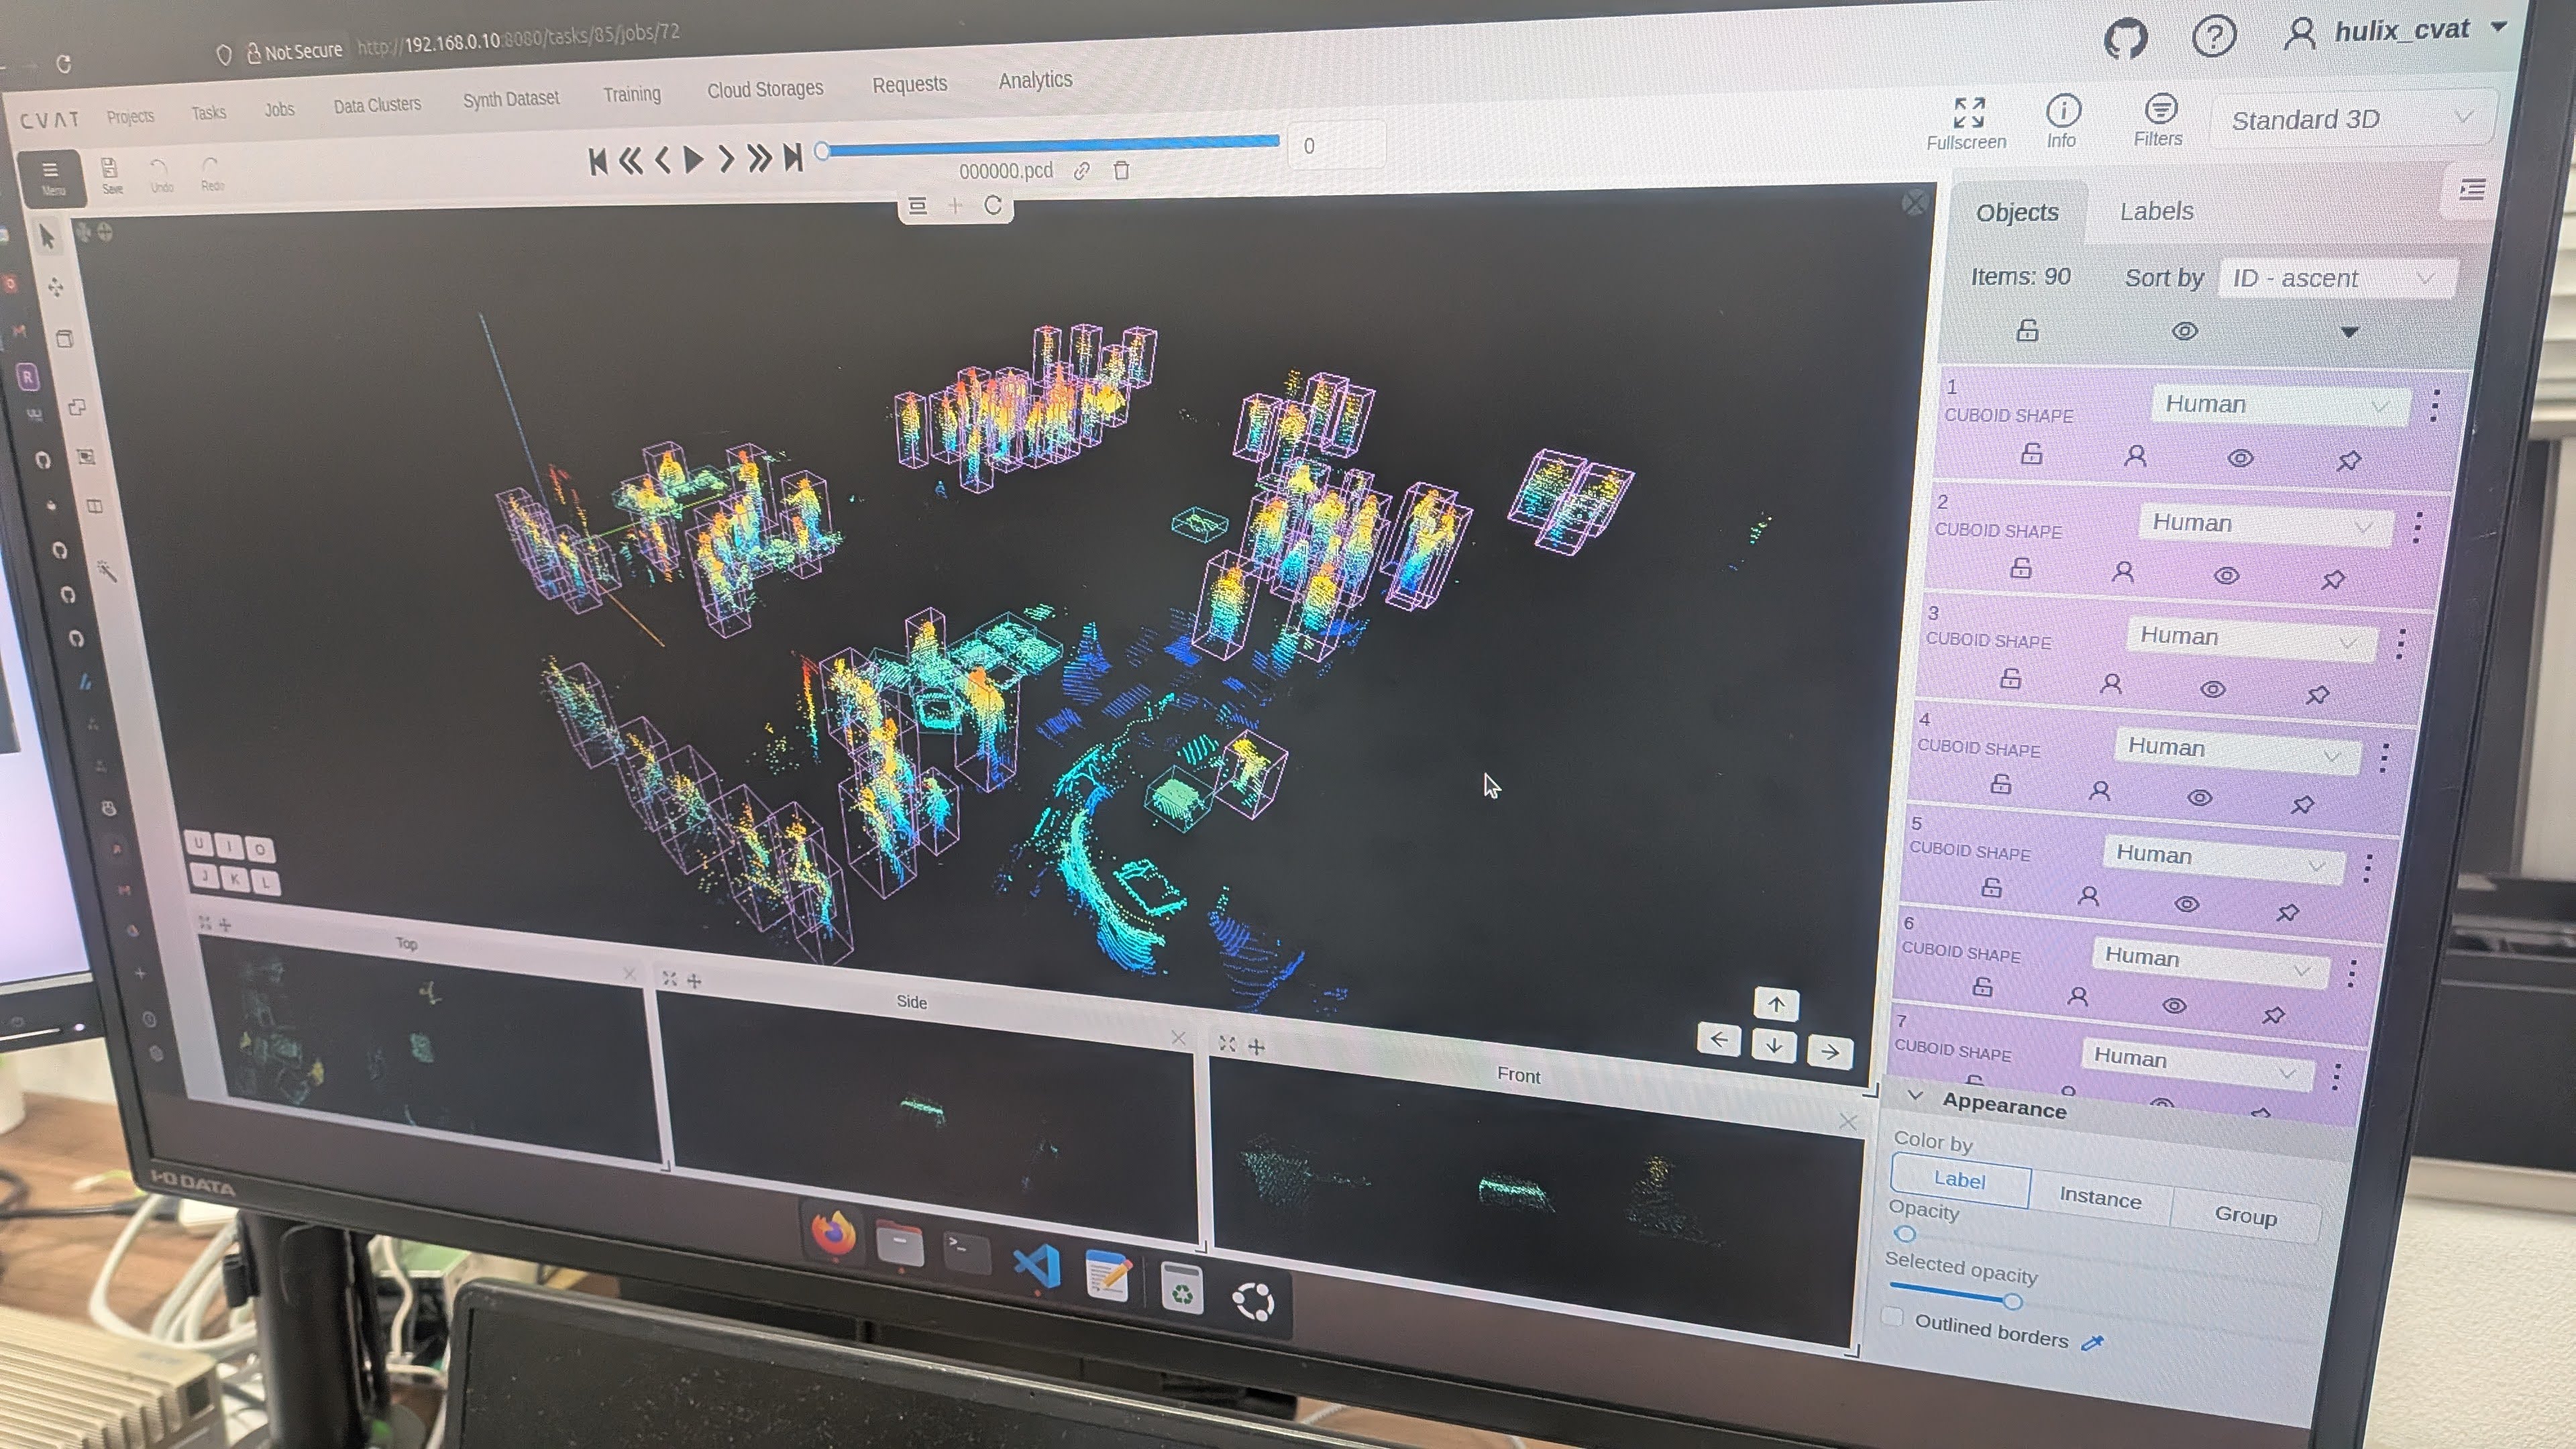Open the help question mark icon
This screenshot has width=2576, height=1449.
point(2214,37)
